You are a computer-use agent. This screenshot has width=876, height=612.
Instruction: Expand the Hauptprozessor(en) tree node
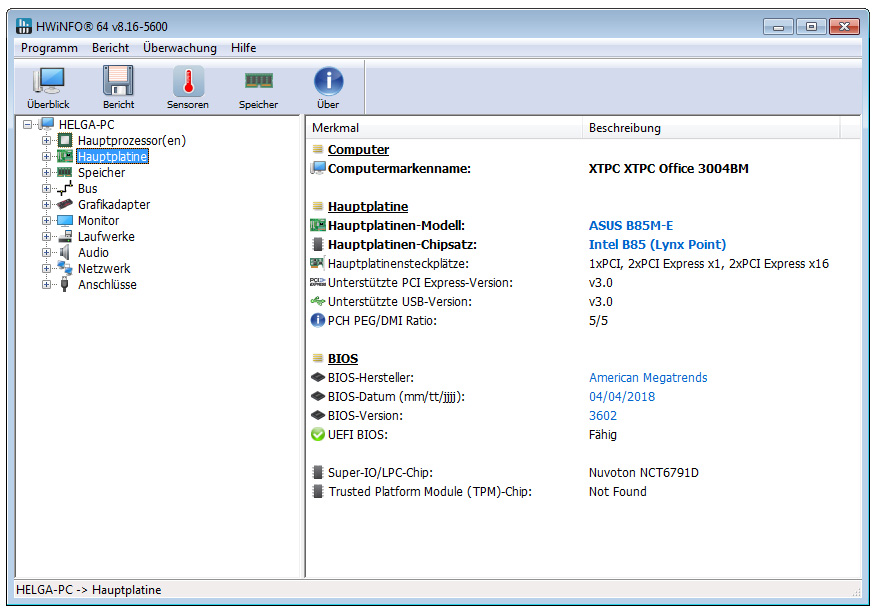click(46, 141)
